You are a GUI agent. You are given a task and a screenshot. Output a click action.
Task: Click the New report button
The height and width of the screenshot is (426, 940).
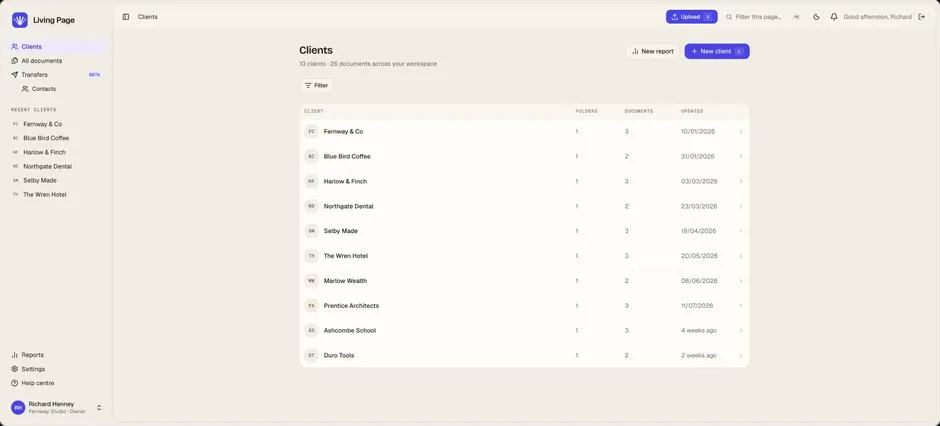click(652, 52)
